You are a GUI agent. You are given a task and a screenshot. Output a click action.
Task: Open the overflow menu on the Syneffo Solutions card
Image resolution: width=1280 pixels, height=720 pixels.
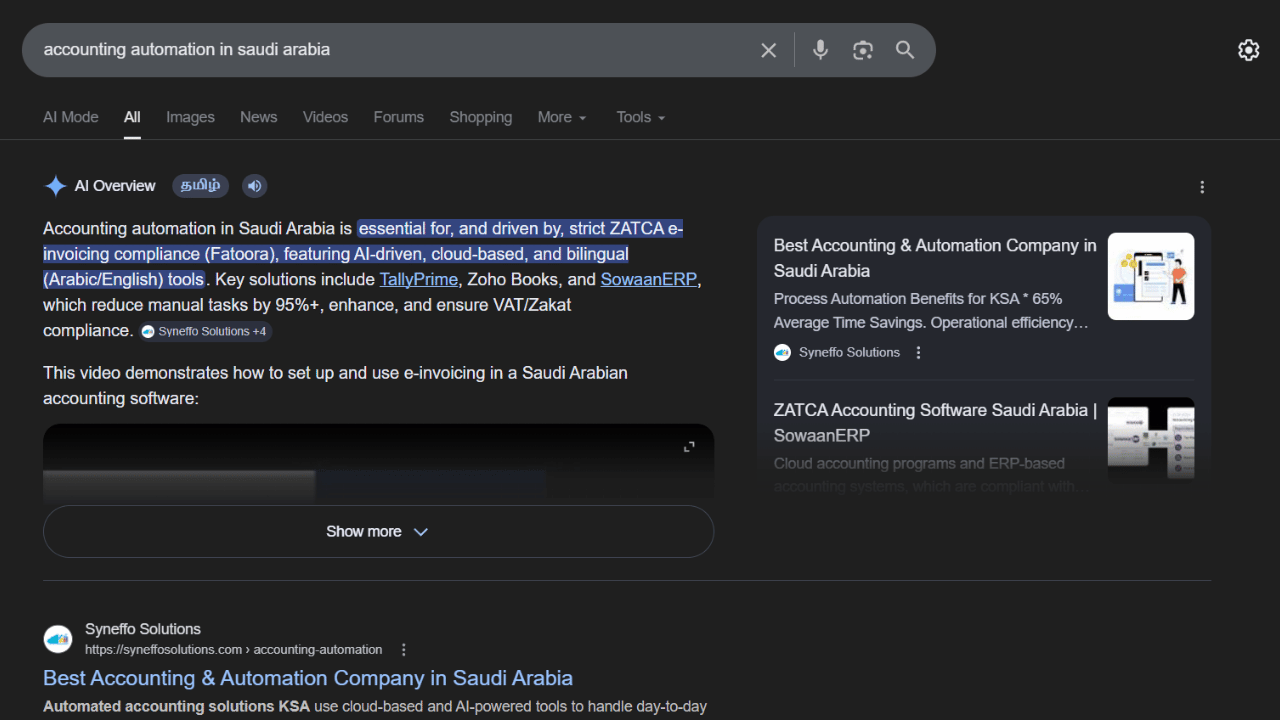[x=918, y=351]
